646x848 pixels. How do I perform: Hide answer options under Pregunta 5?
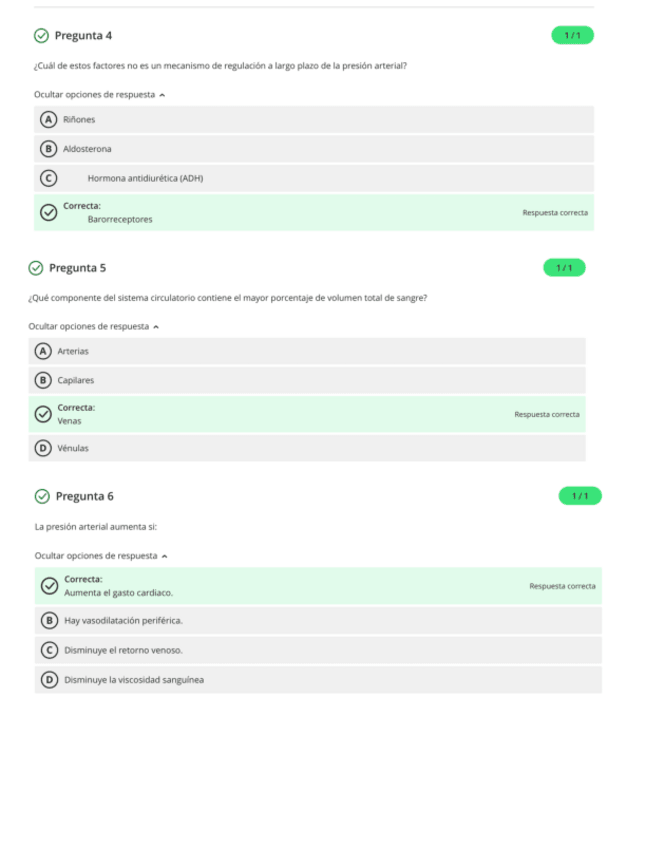94,327
